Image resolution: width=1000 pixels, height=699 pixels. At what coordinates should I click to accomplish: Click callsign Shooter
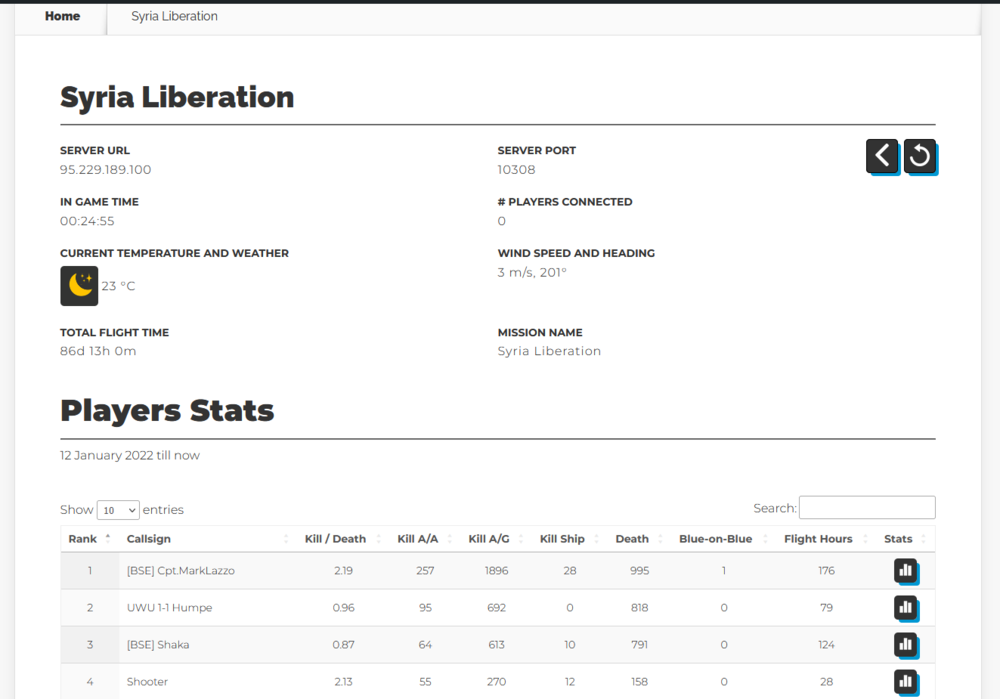(x=147, y=682)
